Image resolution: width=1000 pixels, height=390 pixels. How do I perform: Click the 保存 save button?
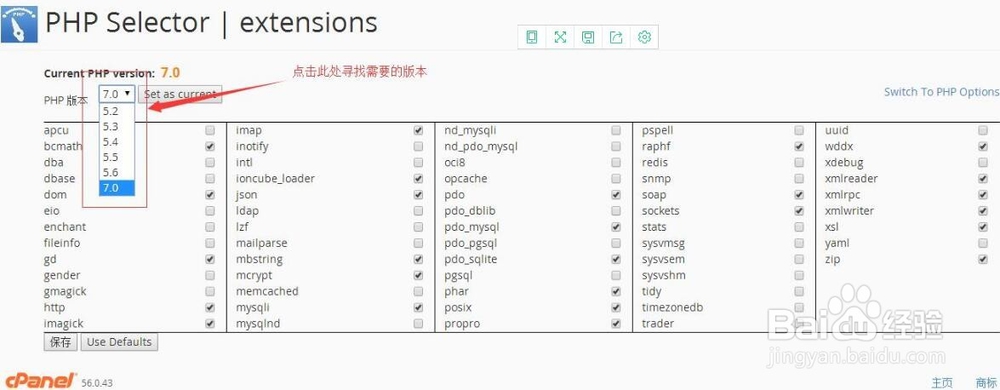[61, 342]
